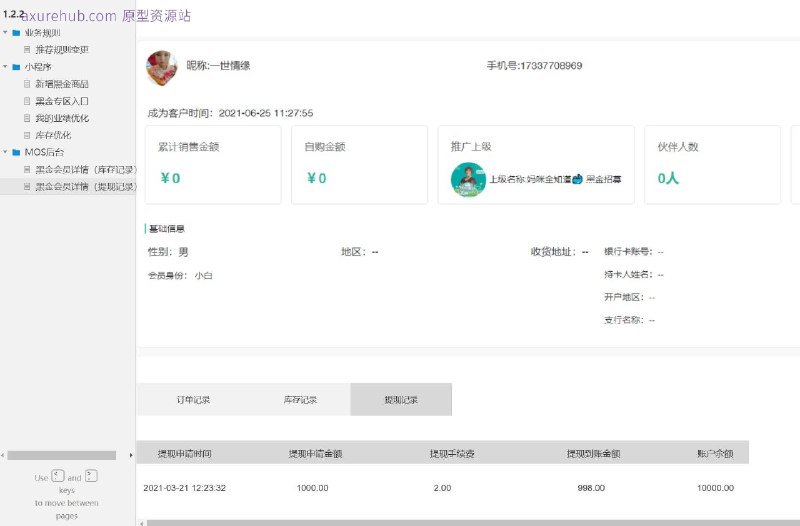This screenshot has height=526, width=800.
Task: Click the 推广上级 round avatar
Action: 468,179
